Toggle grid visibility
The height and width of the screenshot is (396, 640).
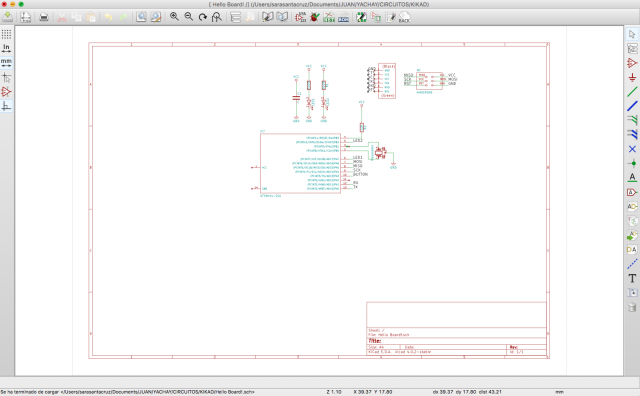(x=6, y=34)
